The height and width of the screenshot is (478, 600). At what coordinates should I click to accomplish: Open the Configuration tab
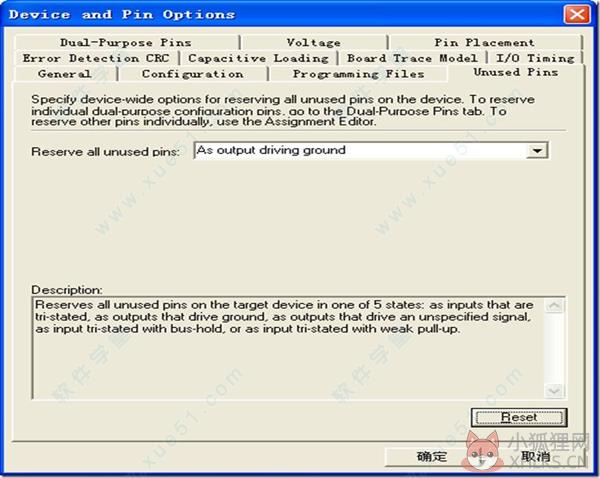point(192,74)
